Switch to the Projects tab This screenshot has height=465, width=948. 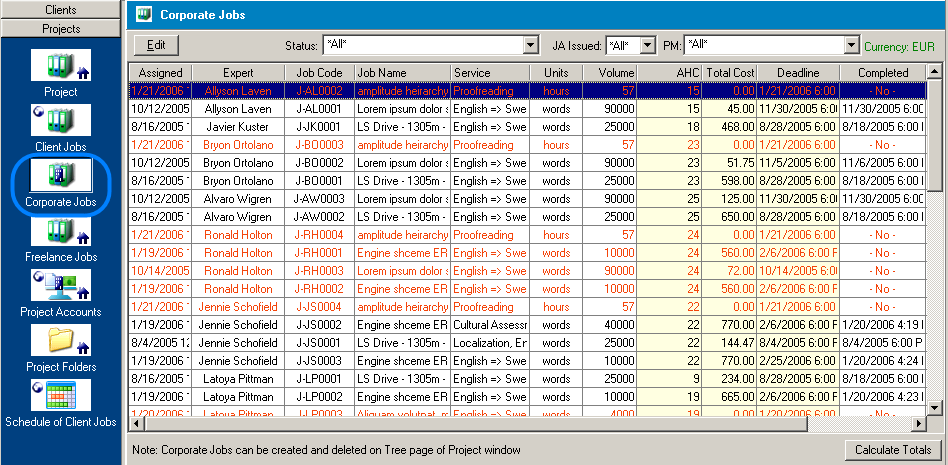(x=61, y=28)
